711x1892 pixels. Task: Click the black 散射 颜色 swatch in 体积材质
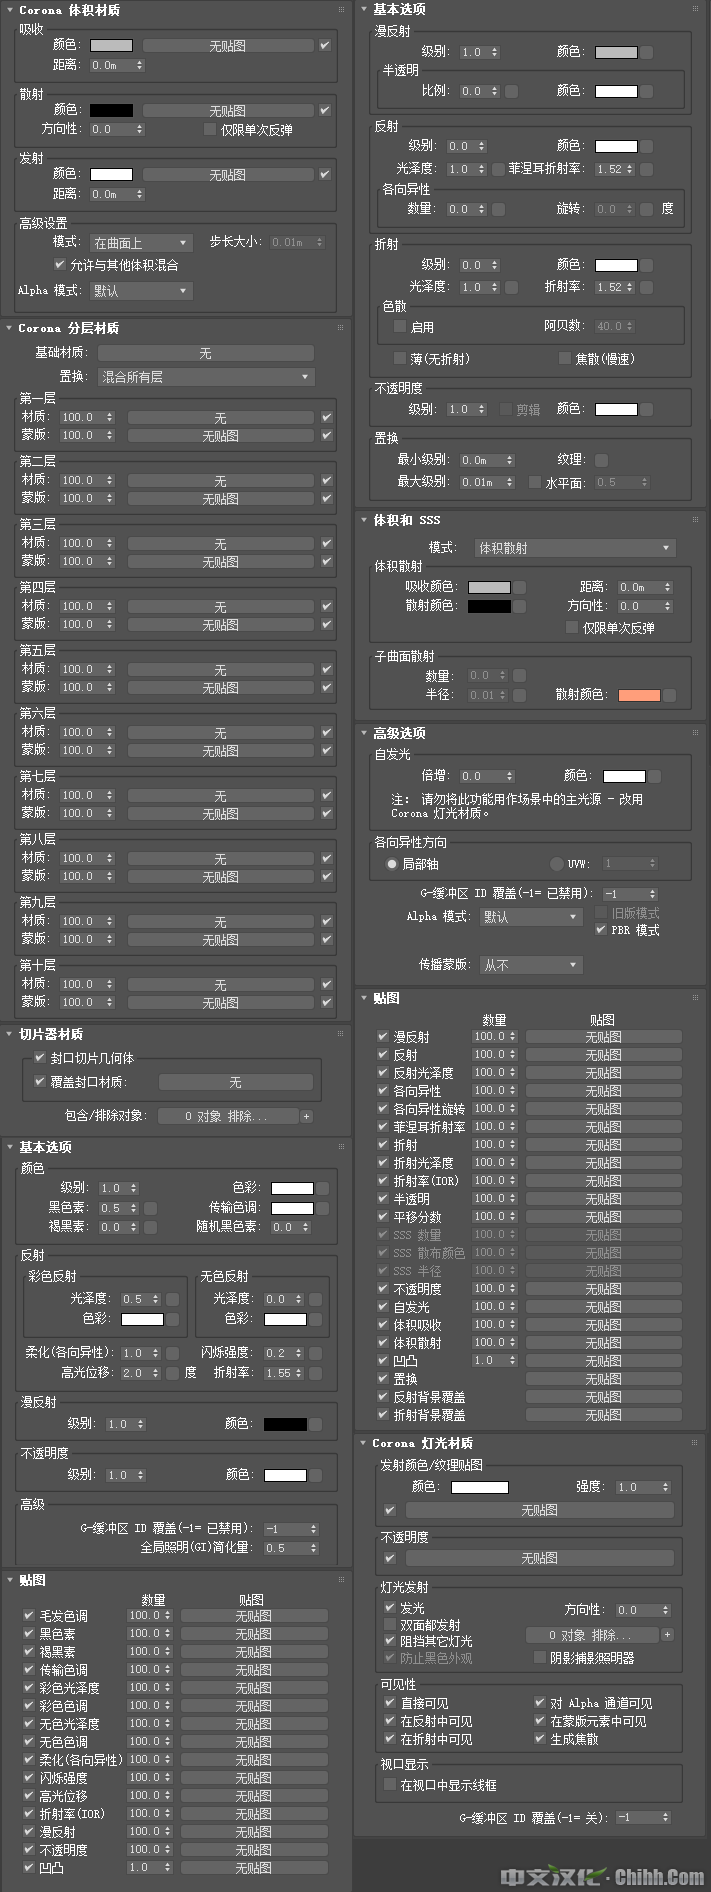(111, 111)
